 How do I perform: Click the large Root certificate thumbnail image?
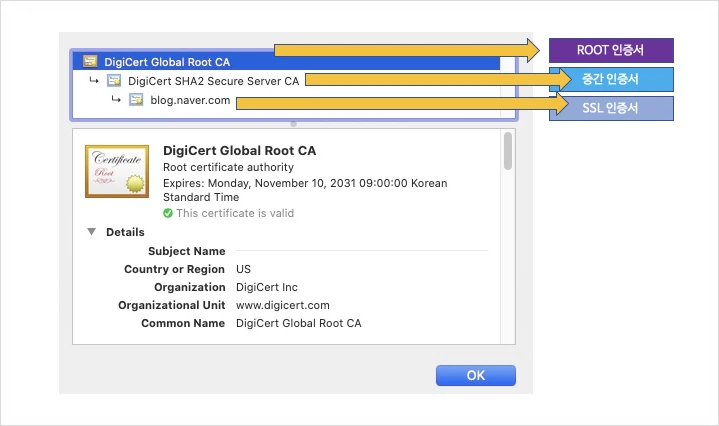pyautogui.click(x=117, y=172)
